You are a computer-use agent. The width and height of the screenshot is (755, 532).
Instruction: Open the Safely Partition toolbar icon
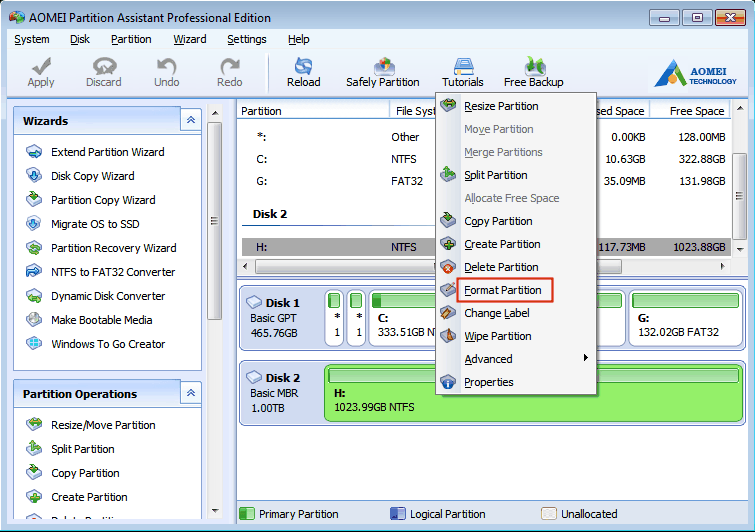click(383, 66)
